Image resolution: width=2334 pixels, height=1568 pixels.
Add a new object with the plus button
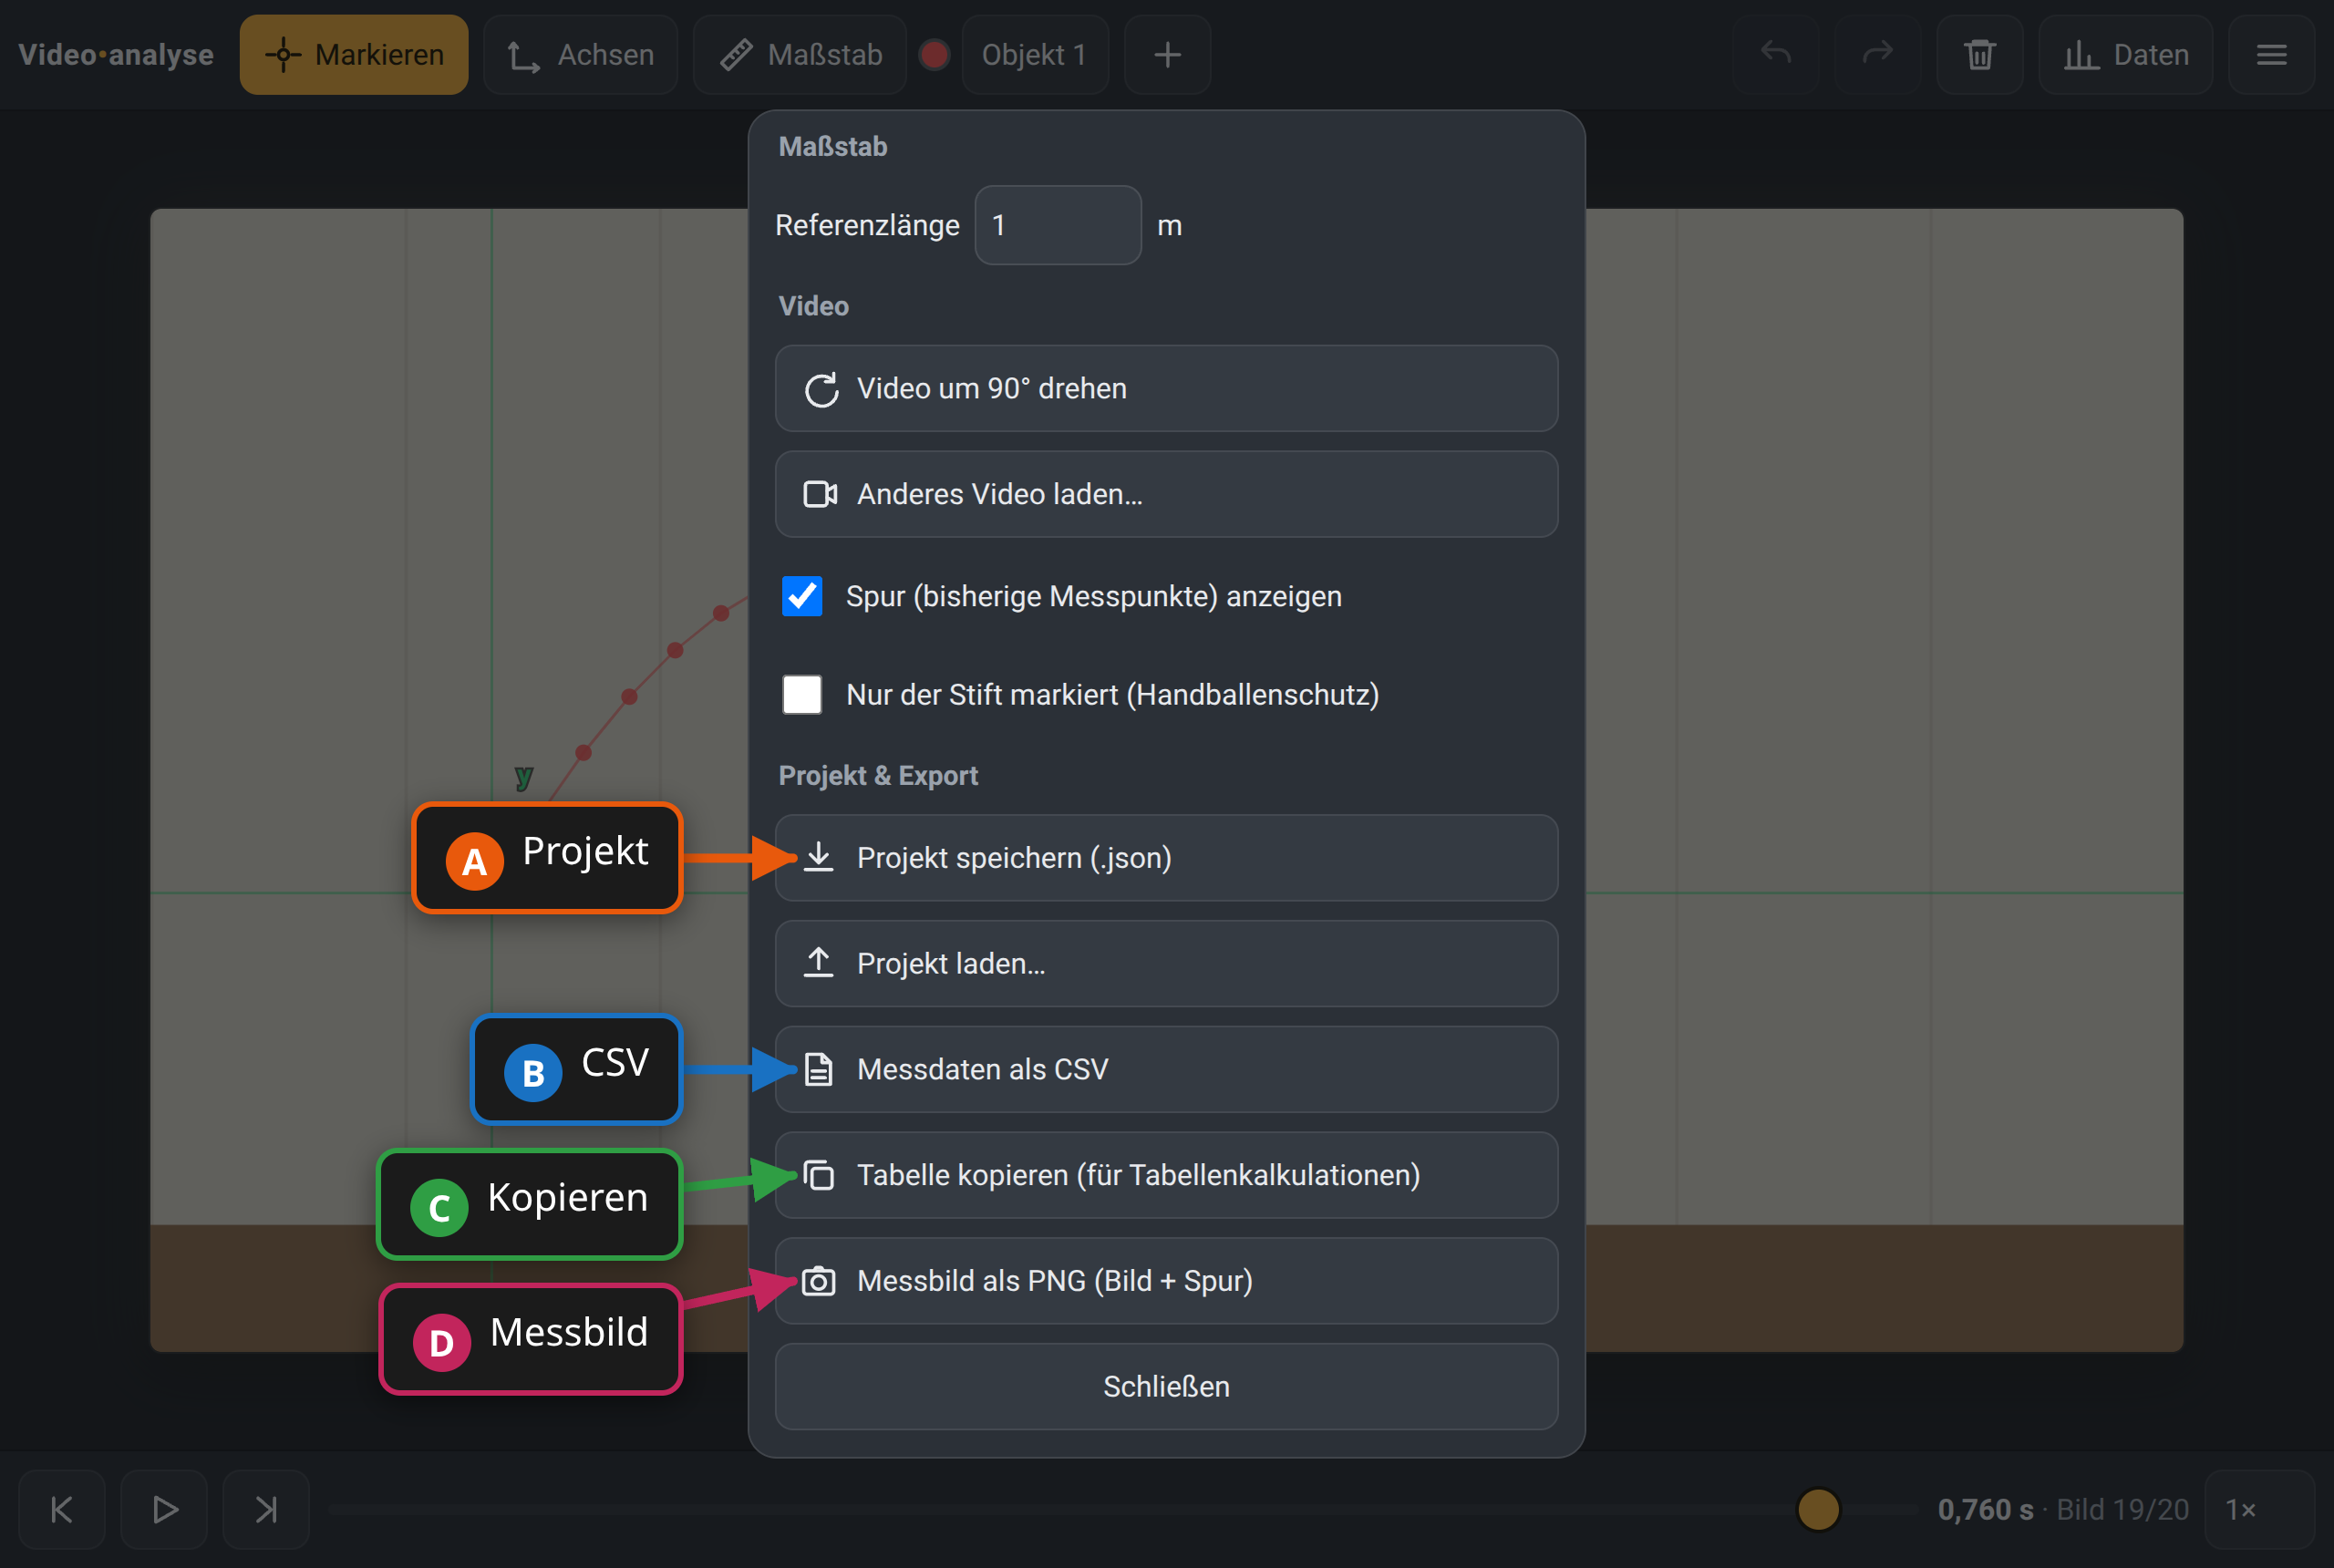pyautogui.click(x=1167, y=55)
